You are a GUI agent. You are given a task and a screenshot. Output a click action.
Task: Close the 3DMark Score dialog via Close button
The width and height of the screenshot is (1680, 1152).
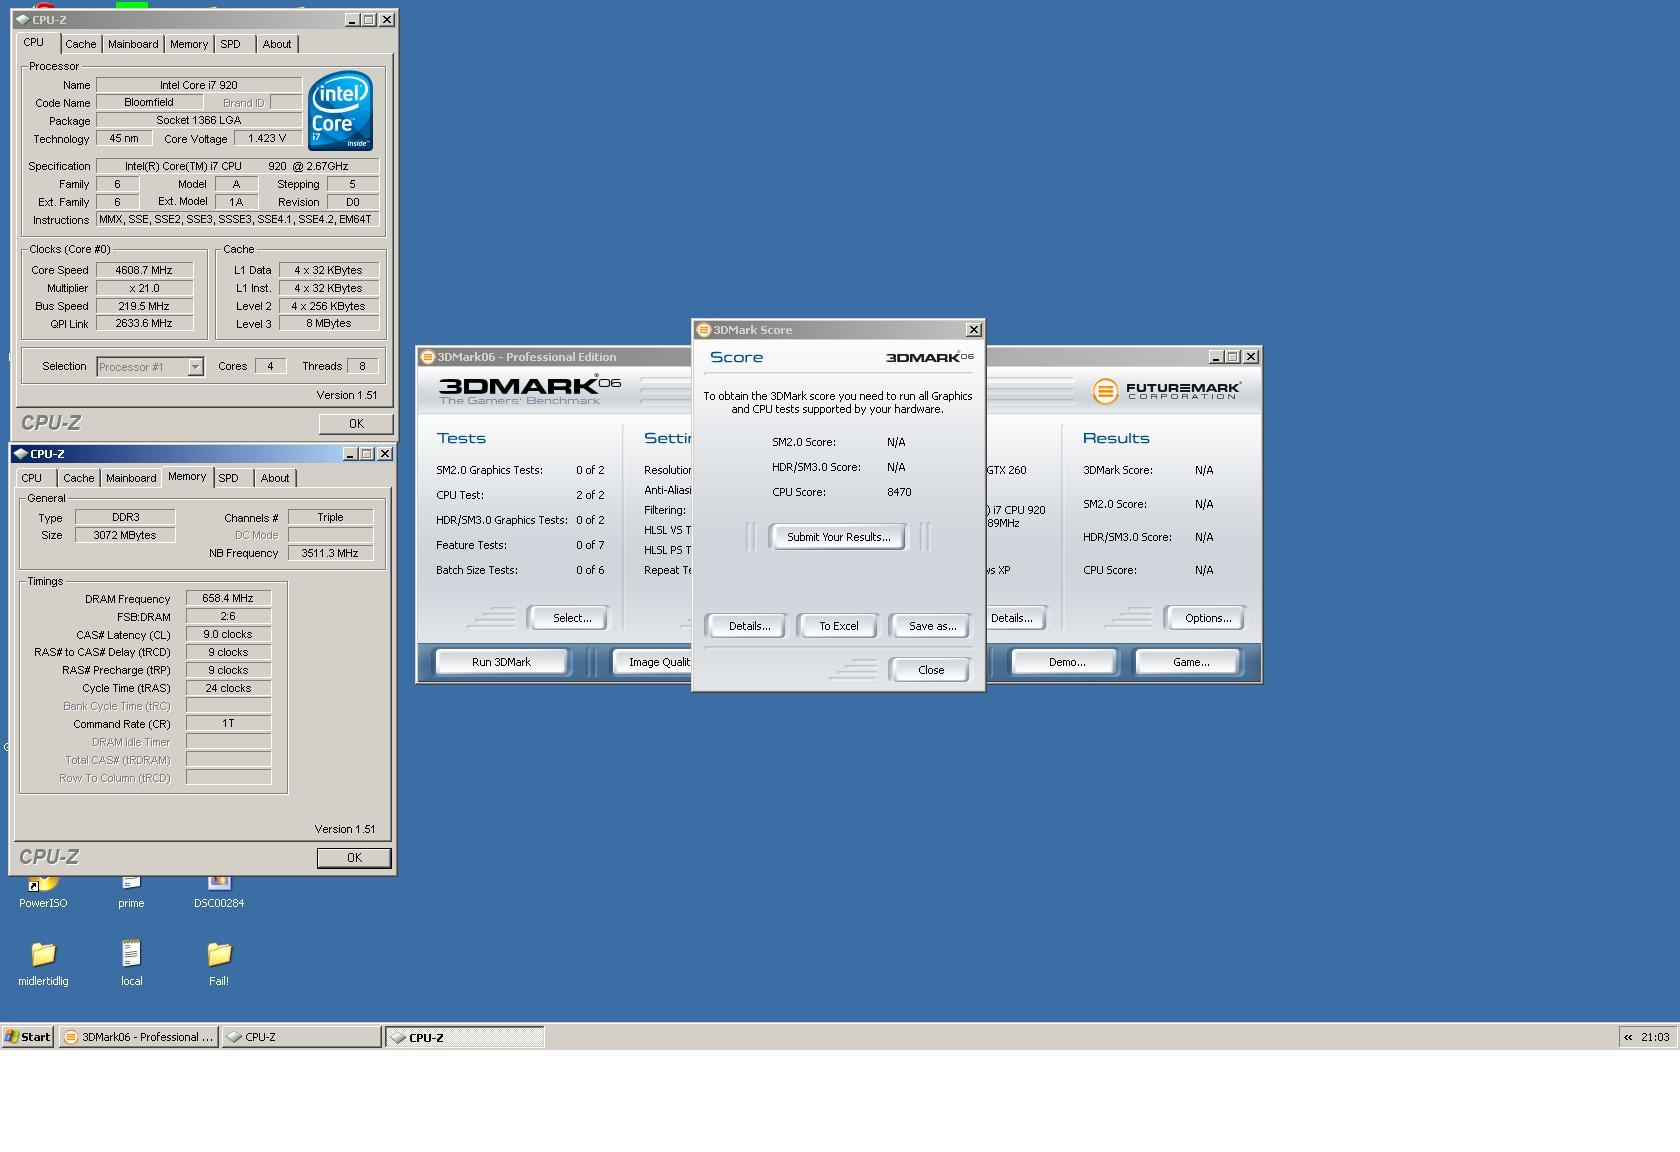coord(930,670)
